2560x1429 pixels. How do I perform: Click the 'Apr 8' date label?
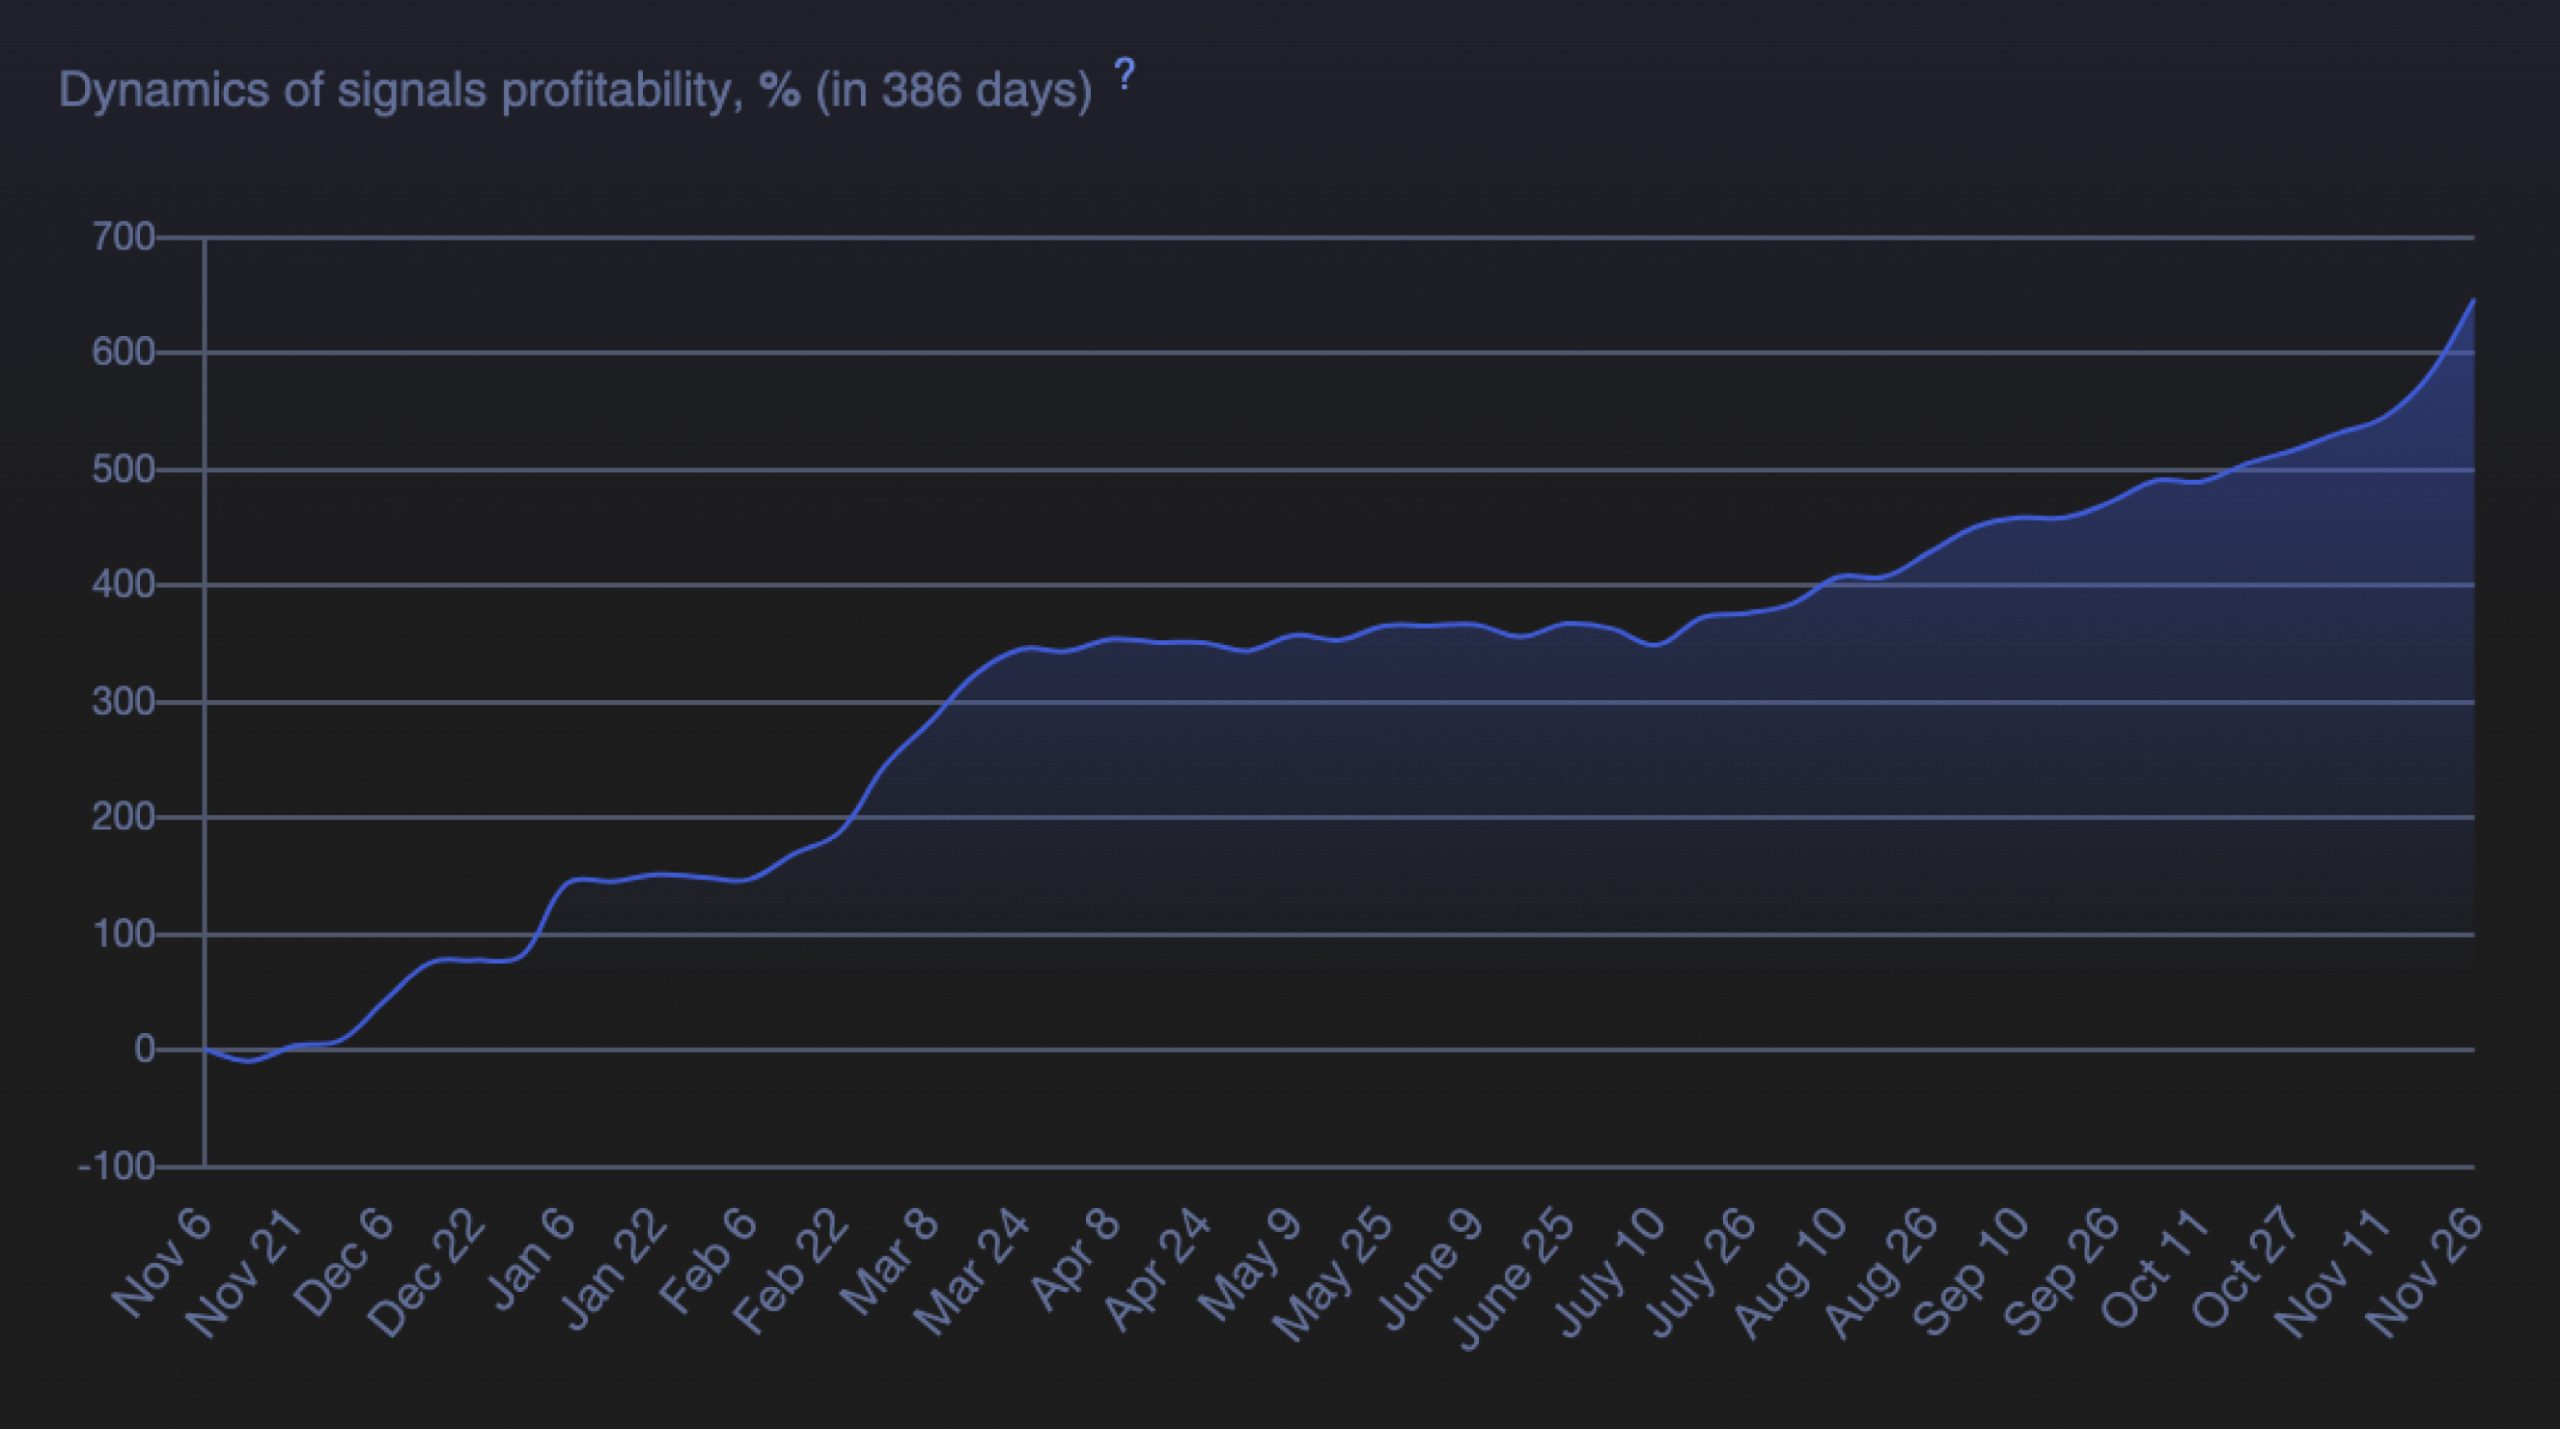click(1076, 1259)
